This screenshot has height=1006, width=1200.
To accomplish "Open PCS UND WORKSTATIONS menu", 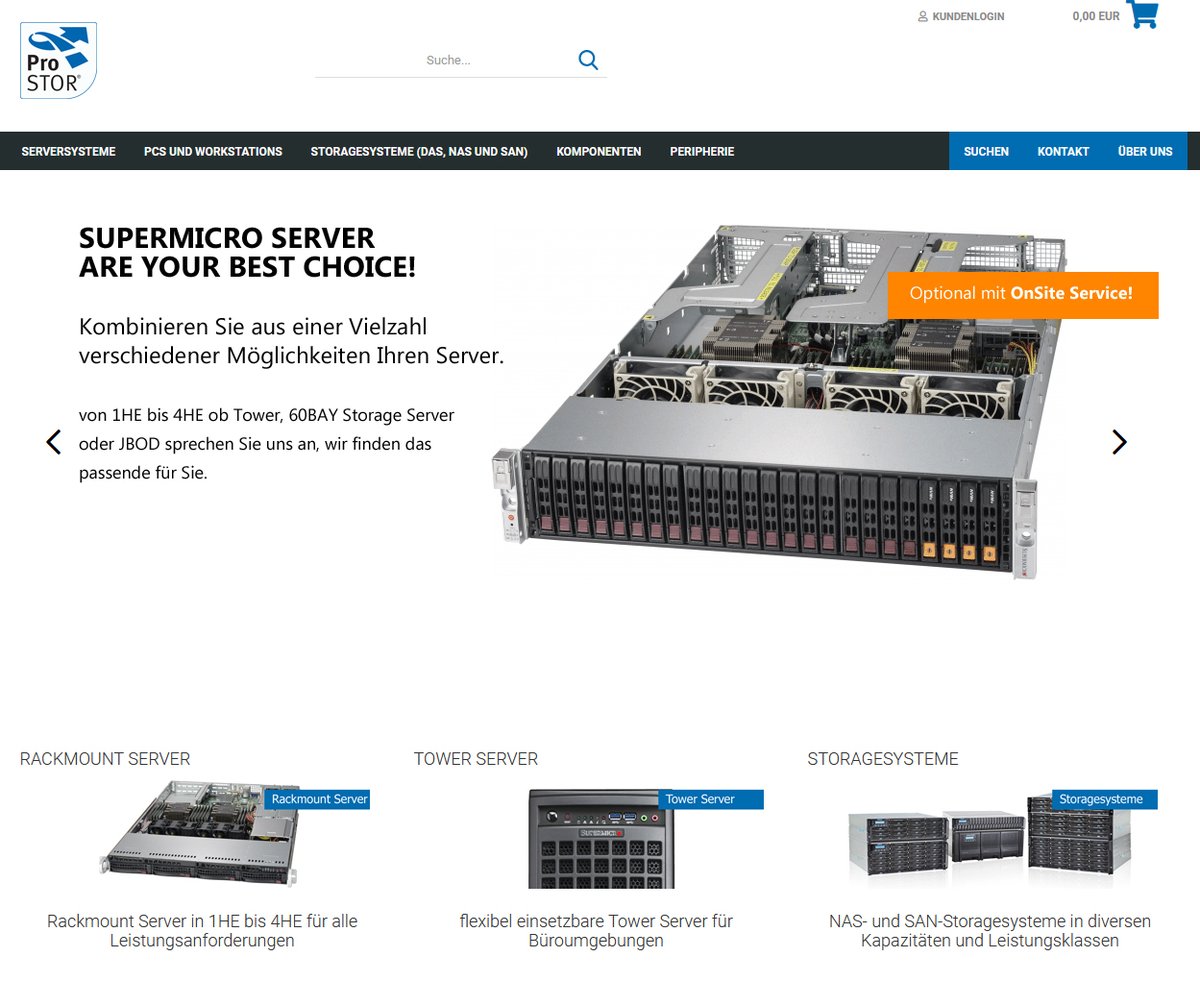I will point(213,151).
